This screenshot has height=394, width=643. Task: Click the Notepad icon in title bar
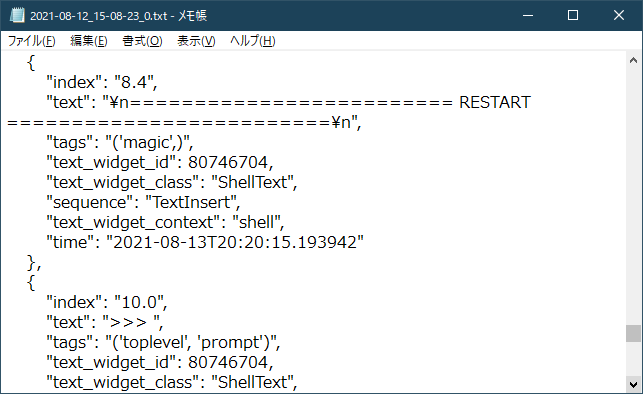[17, 16]
